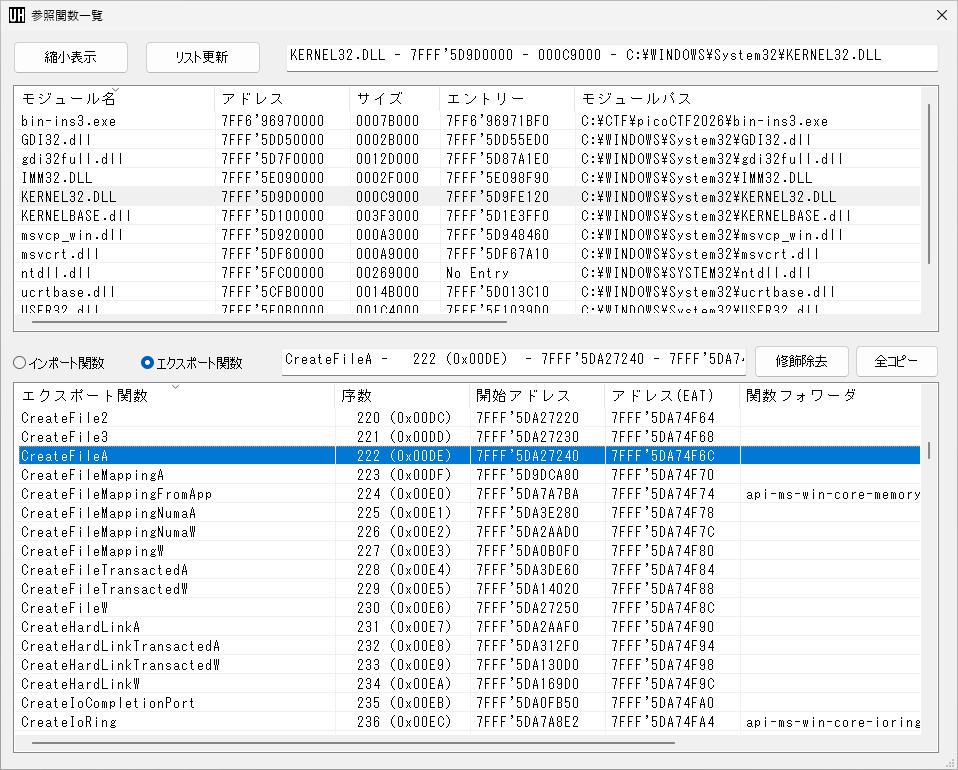Viewport: 958px width, 770px height.
Task: Select the bin-ins3.exe module row
Action: [x=68, y=121]
